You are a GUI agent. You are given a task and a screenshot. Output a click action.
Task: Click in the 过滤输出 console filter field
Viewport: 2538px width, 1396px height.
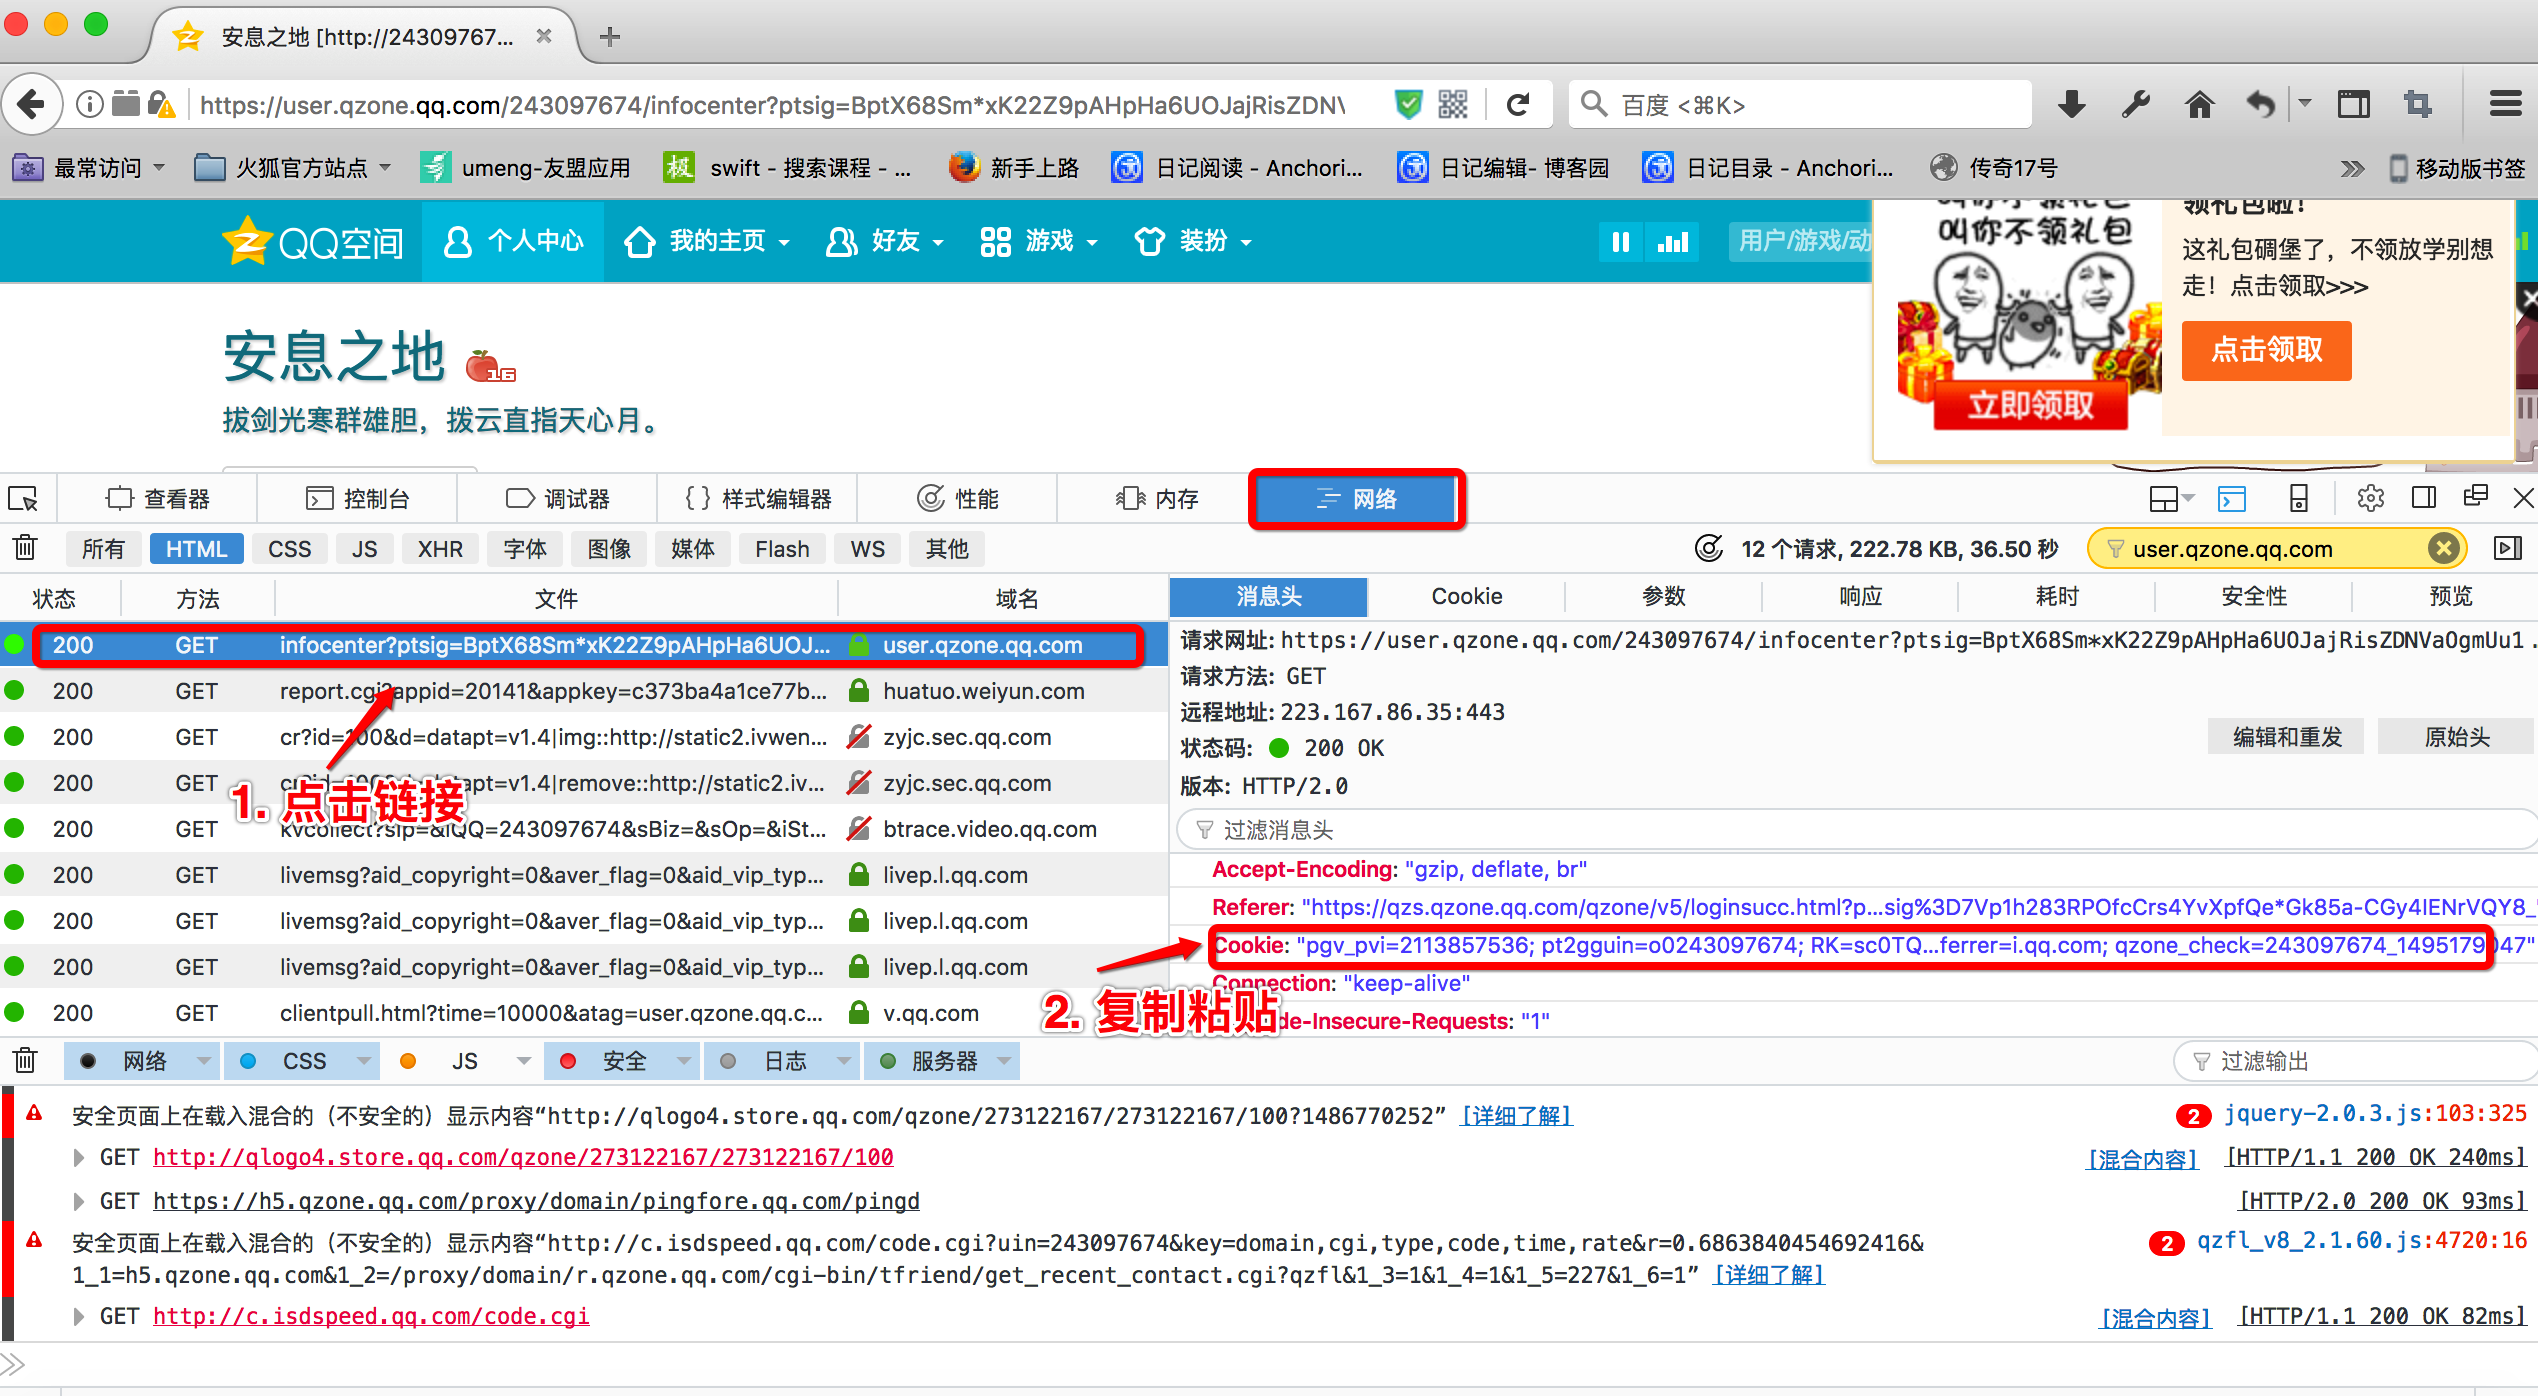(2355, 1060)
